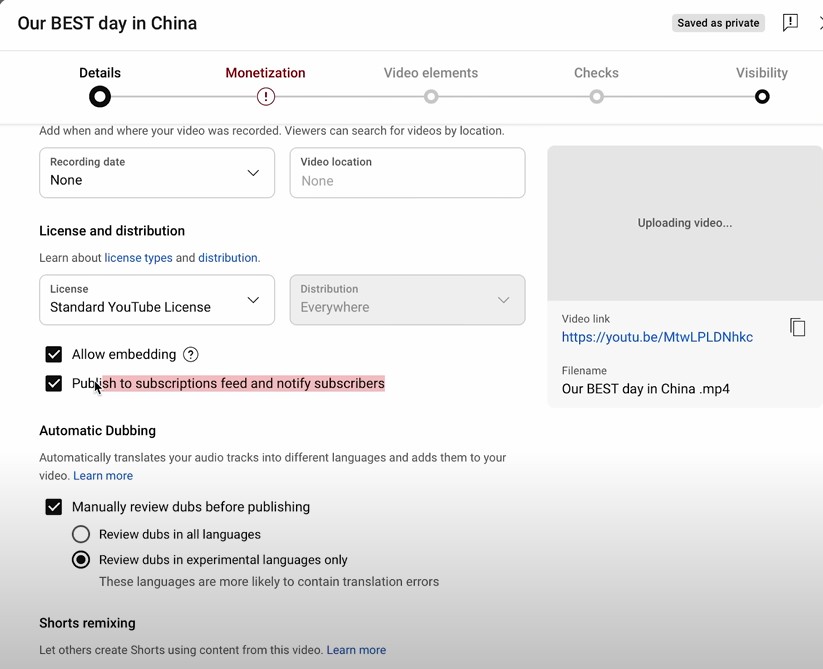Select Review dubs in all languages

(81, 534)
